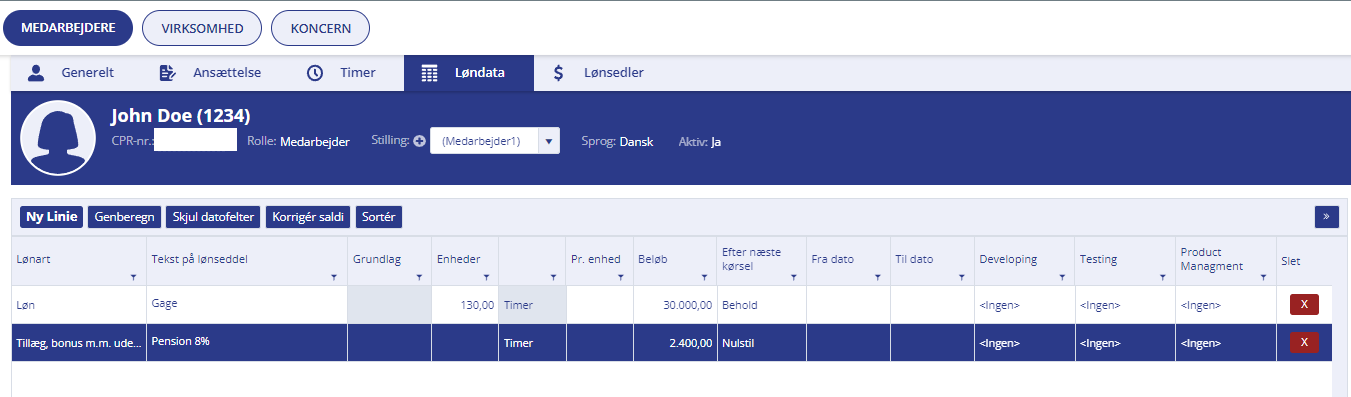Viewport: 1351px width, 397px height.
Task: Open filter for Til dato column
Action: coord(962,277)
